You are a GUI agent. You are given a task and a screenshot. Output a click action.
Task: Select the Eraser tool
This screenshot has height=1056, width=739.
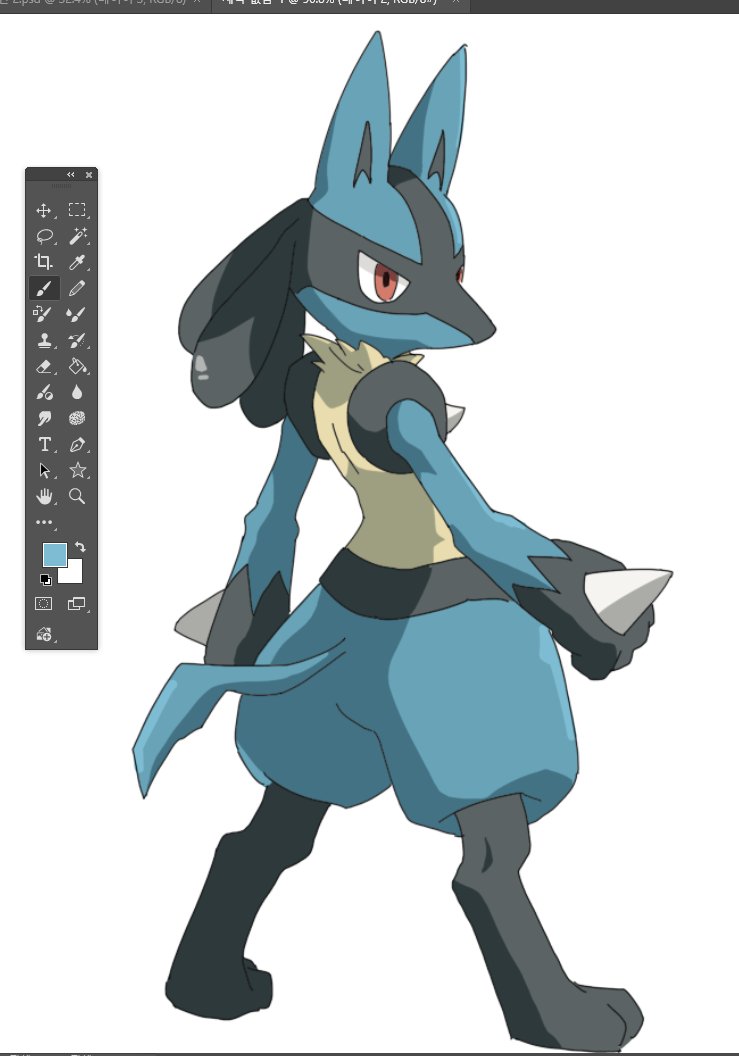point(44,366)
